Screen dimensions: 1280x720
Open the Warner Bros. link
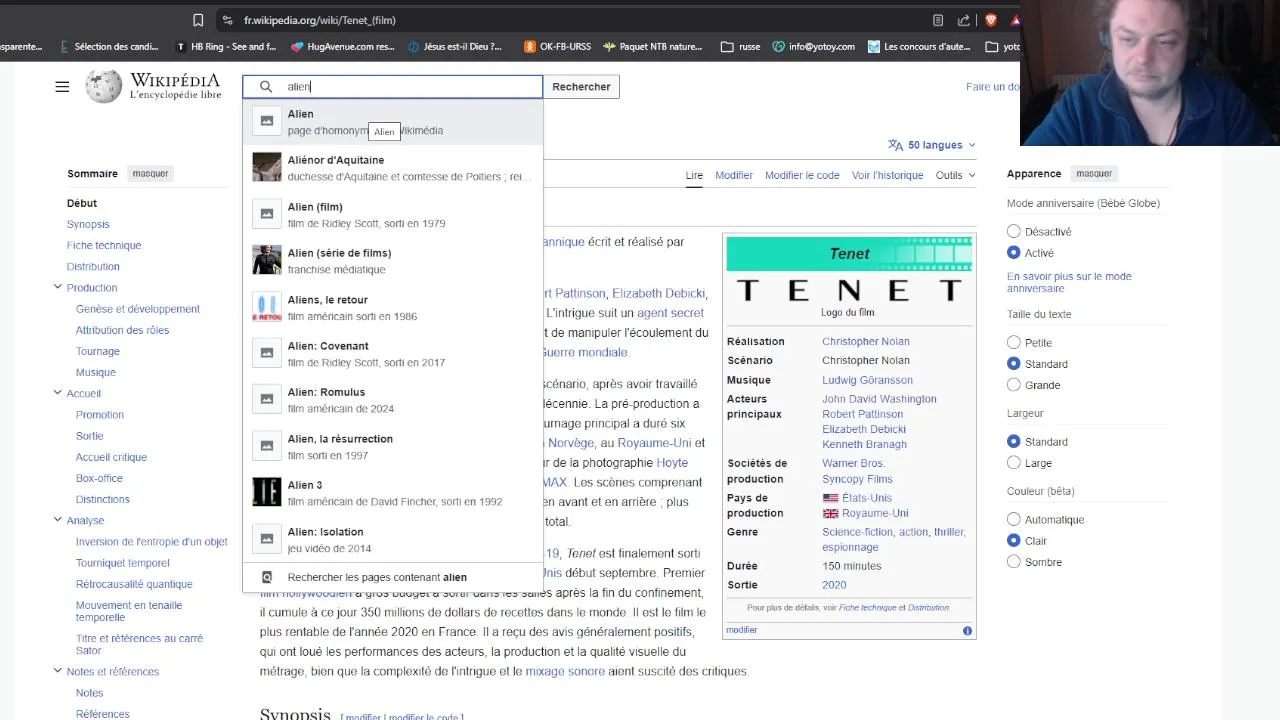[854, 463]
